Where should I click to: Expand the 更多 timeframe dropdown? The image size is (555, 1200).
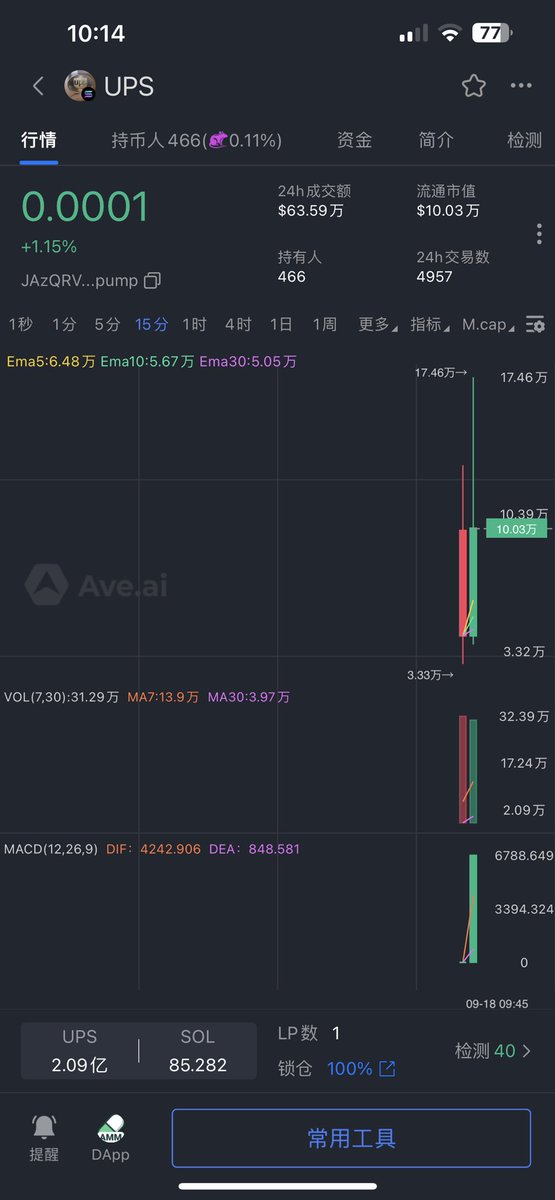pyautogui.click(x=378, y=324)
